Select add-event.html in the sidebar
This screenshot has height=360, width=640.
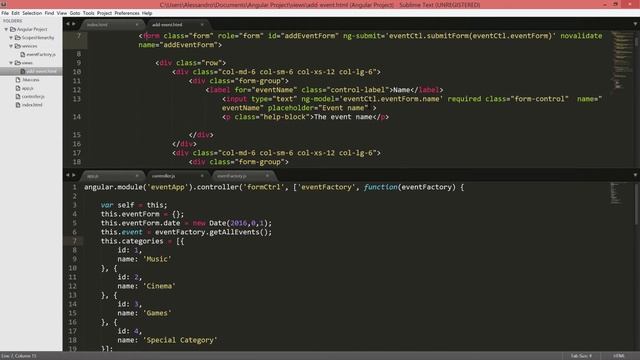[31, 71]
